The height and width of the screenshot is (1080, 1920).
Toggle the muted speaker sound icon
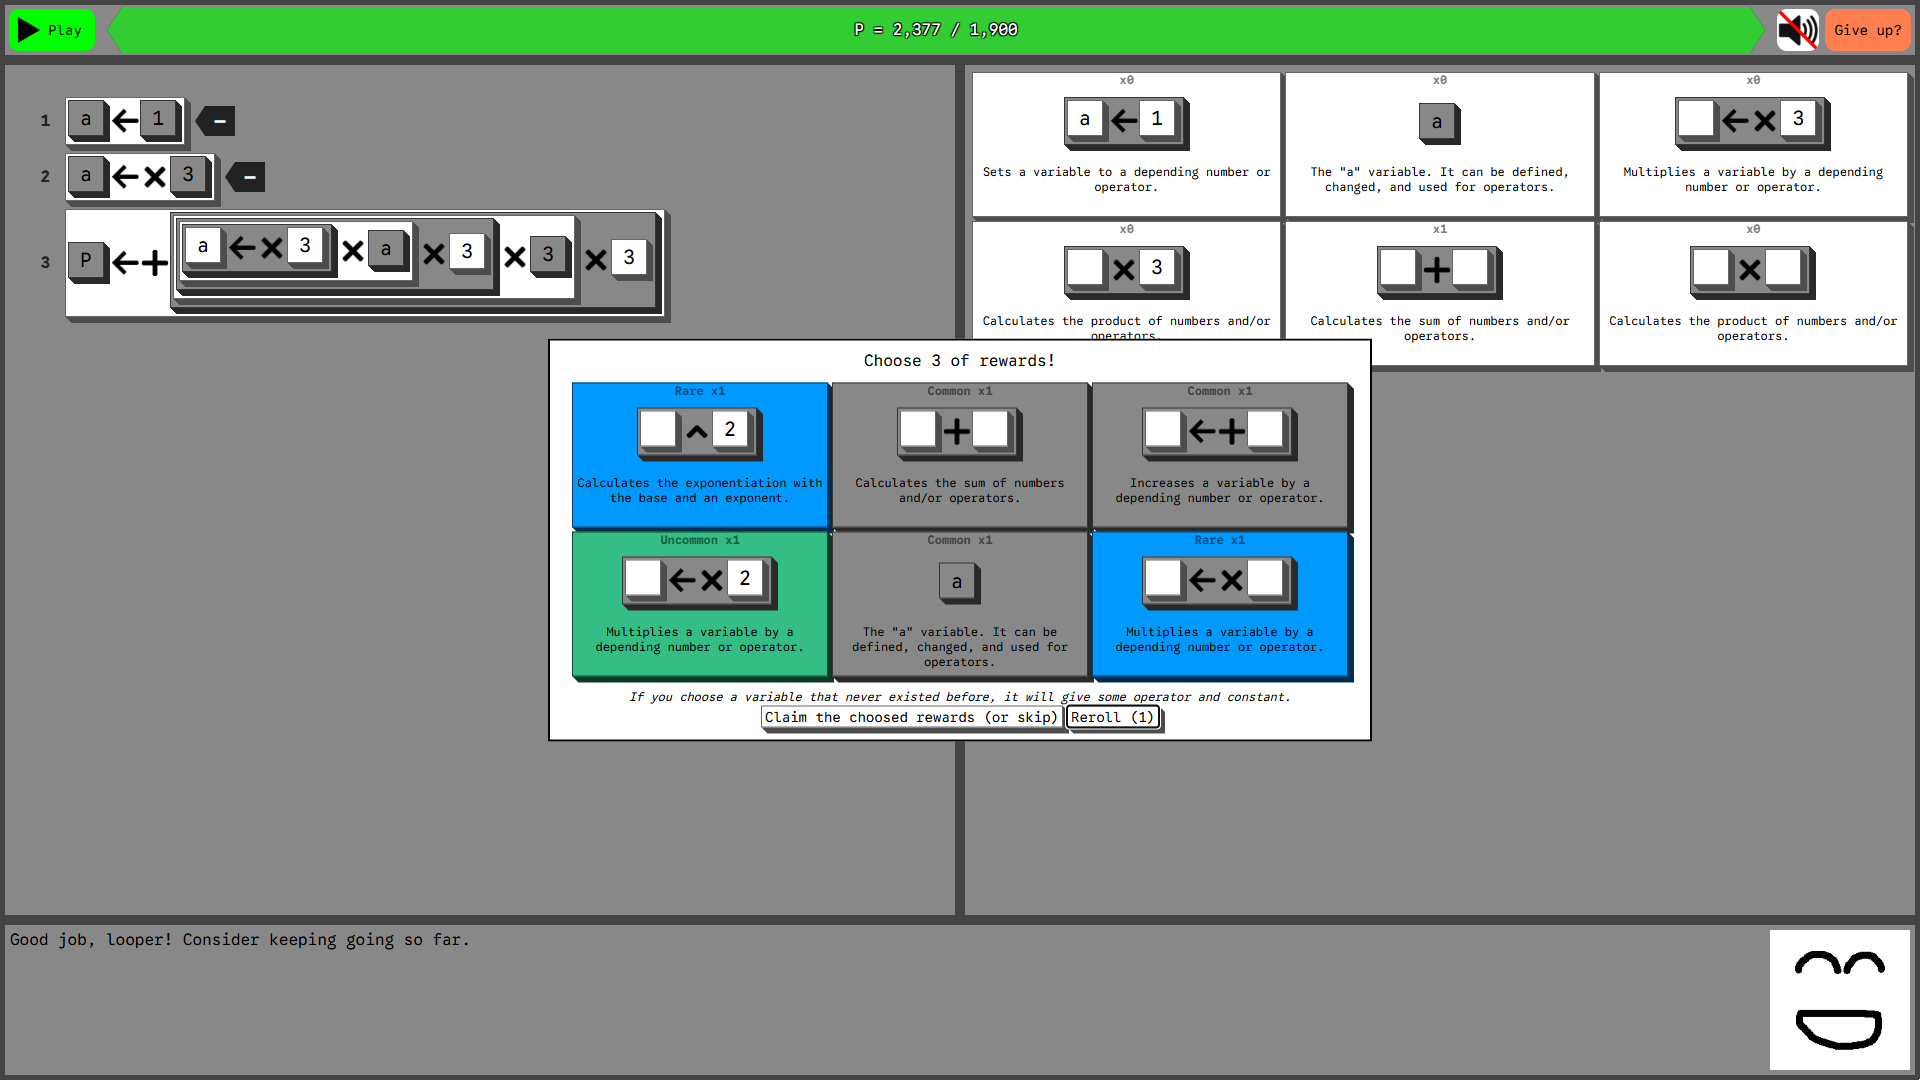click(1797, 30)
